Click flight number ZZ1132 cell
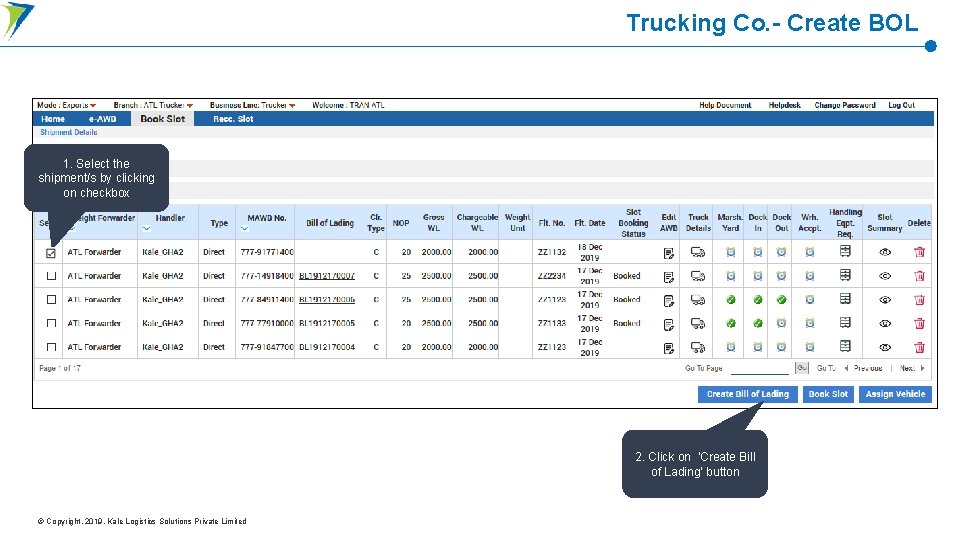The image size is (960, 540). tap(552, 252)
